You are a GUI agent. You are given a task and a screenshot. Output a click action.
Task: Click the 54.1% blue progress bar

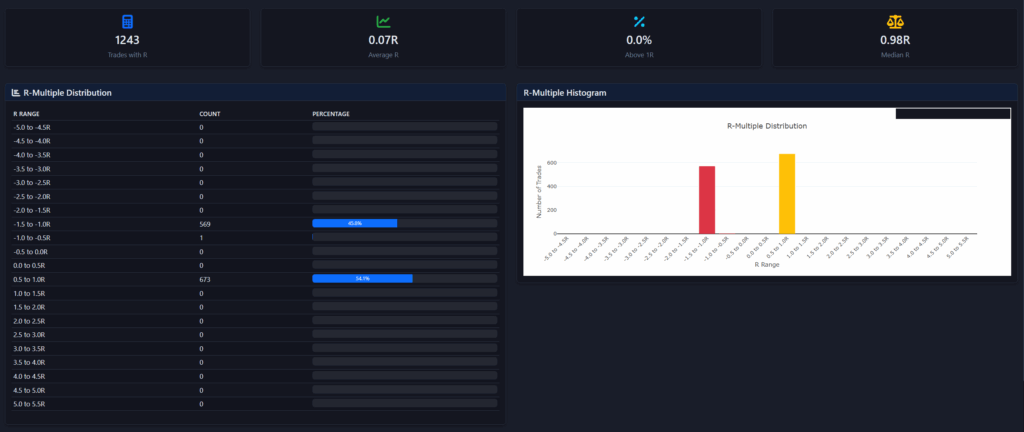(362, 279)
